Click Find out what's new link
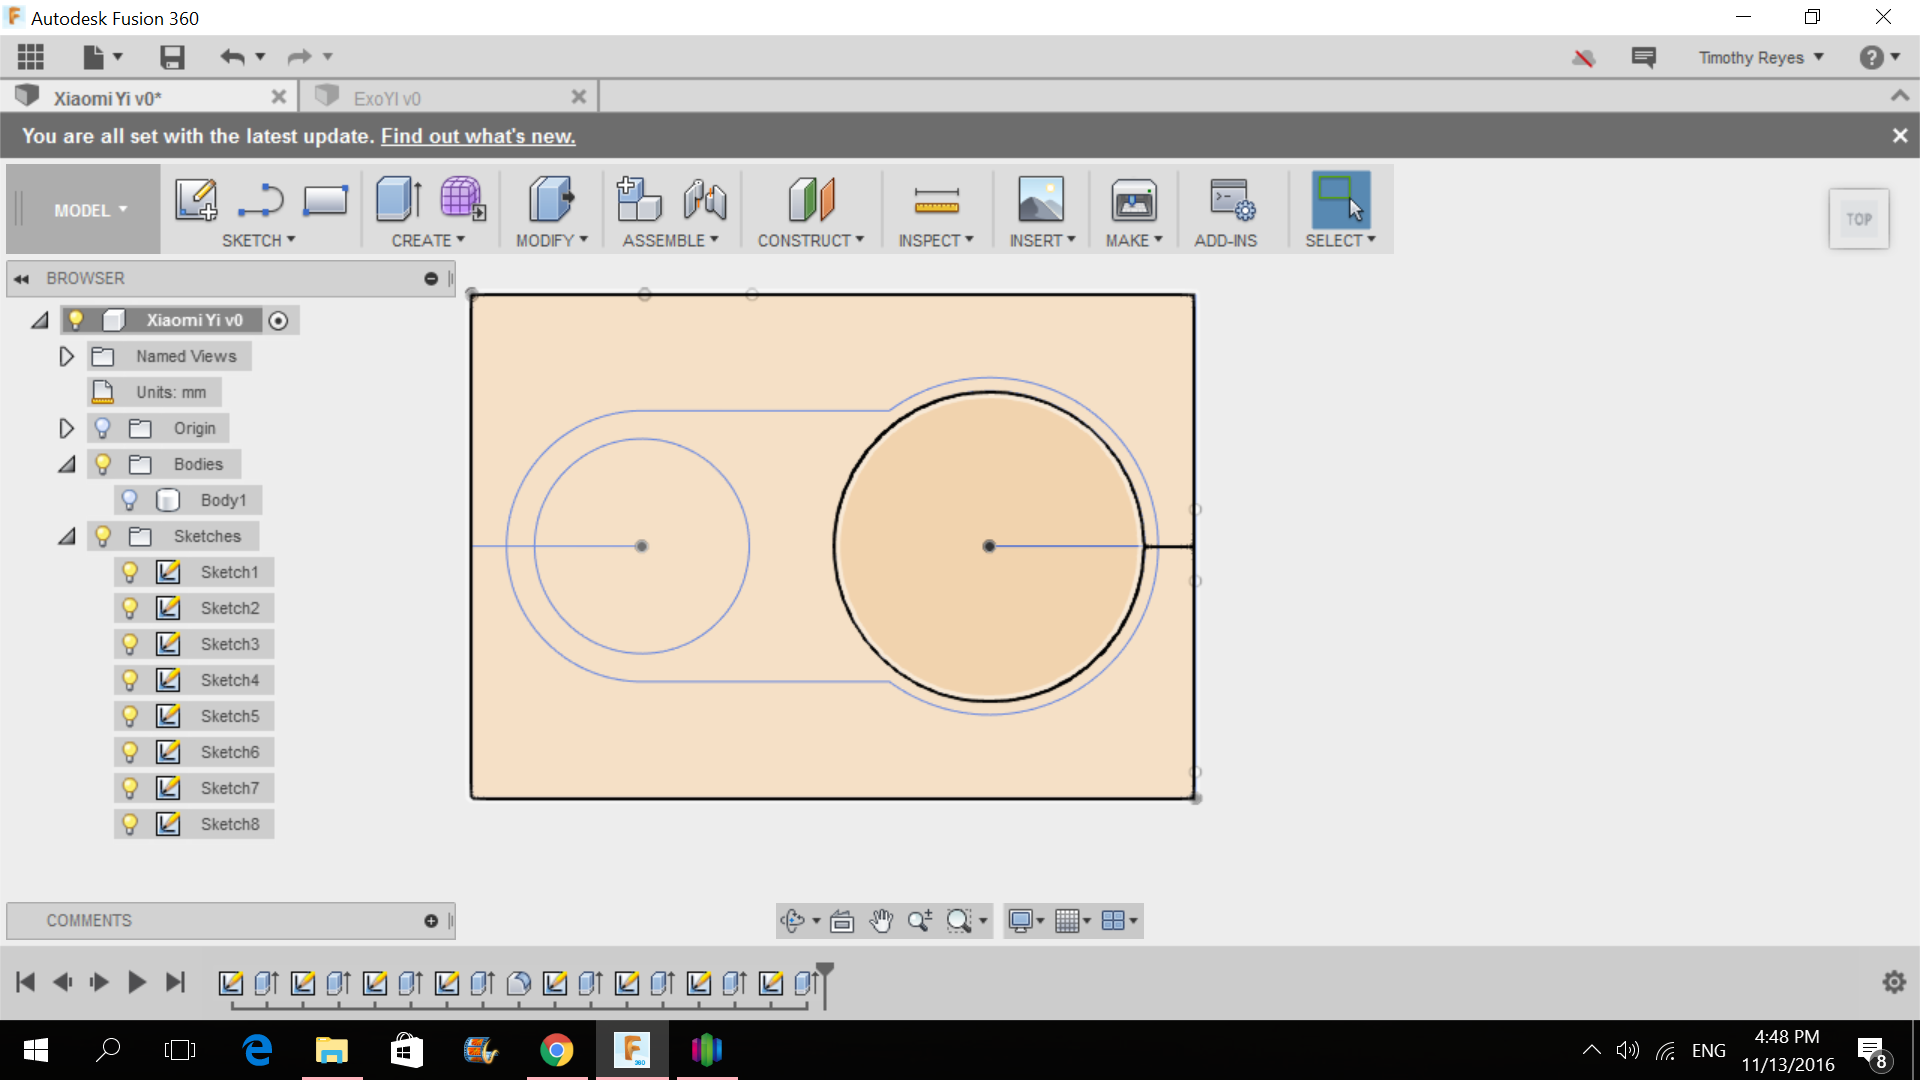This screenshot has height=1080, width=1920. [479, 136]
